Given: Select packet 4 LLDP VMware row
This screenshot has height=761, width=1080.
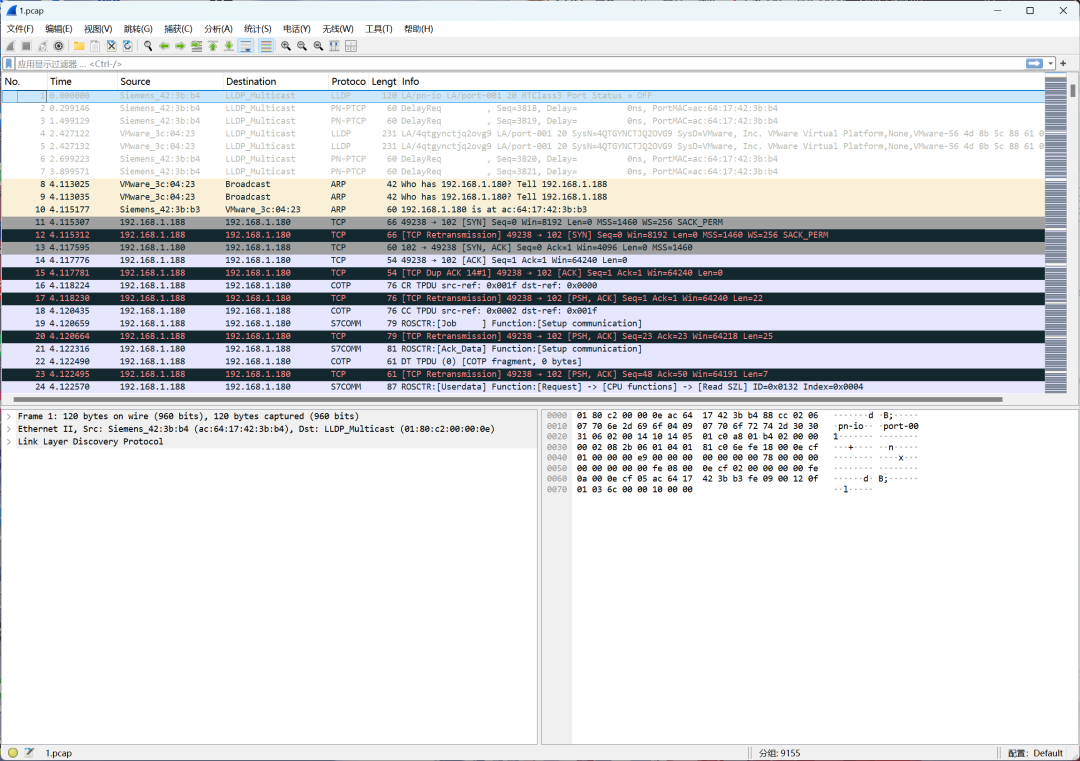Looking at the screenshot, I should (523, 134).
